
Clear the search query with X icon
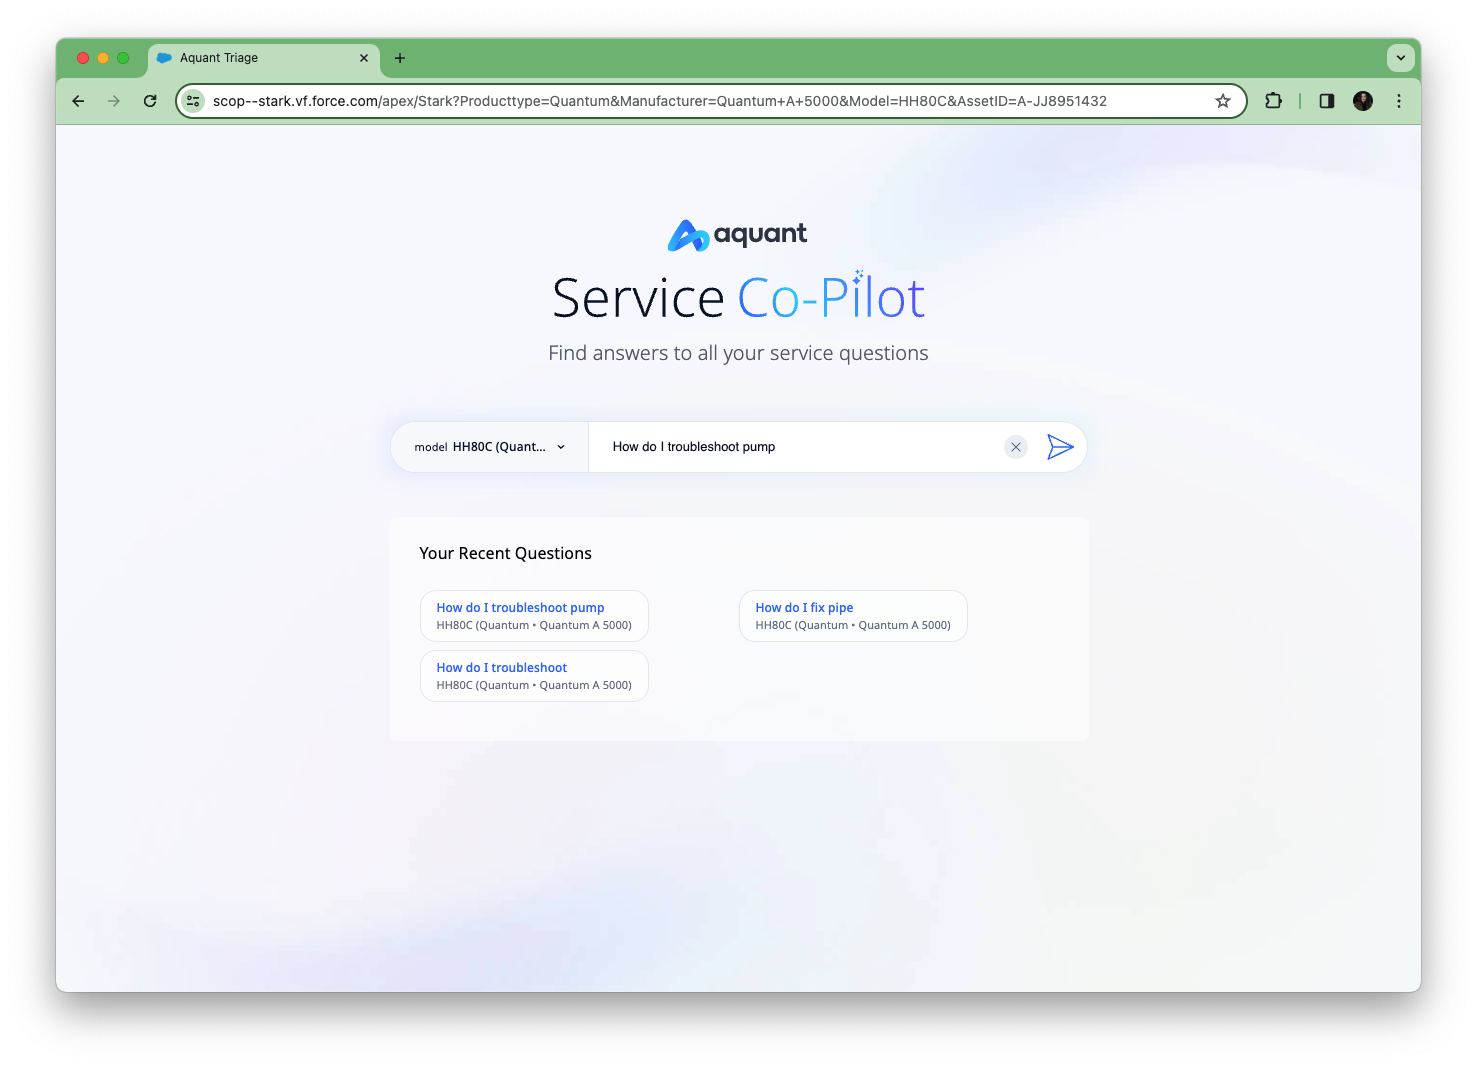[x=1015, y=447]
